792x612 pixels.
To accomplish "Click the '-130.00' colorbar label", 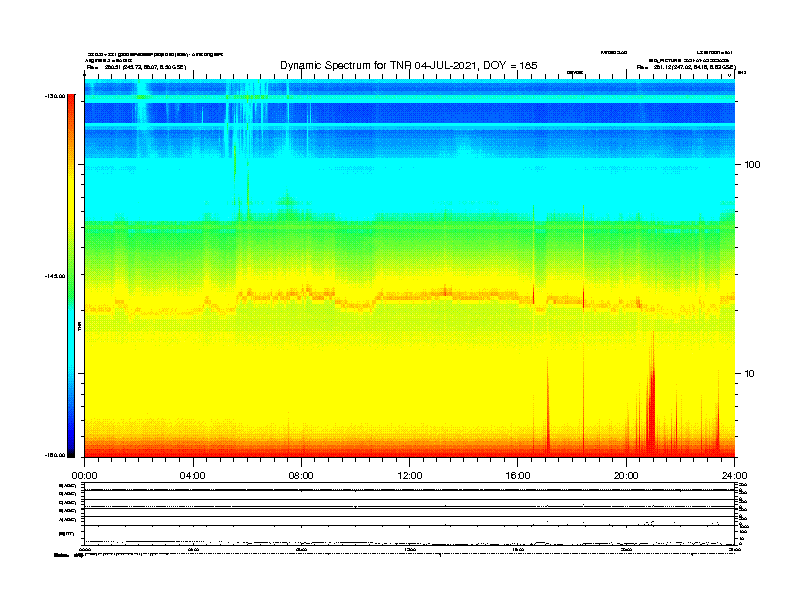I will (55, 96).
